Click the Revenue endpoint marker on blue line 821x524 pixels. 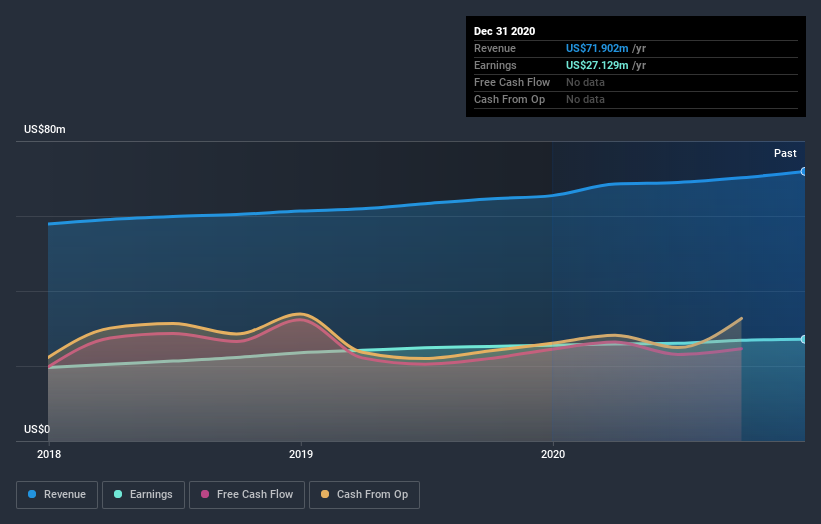pos(804,171)
